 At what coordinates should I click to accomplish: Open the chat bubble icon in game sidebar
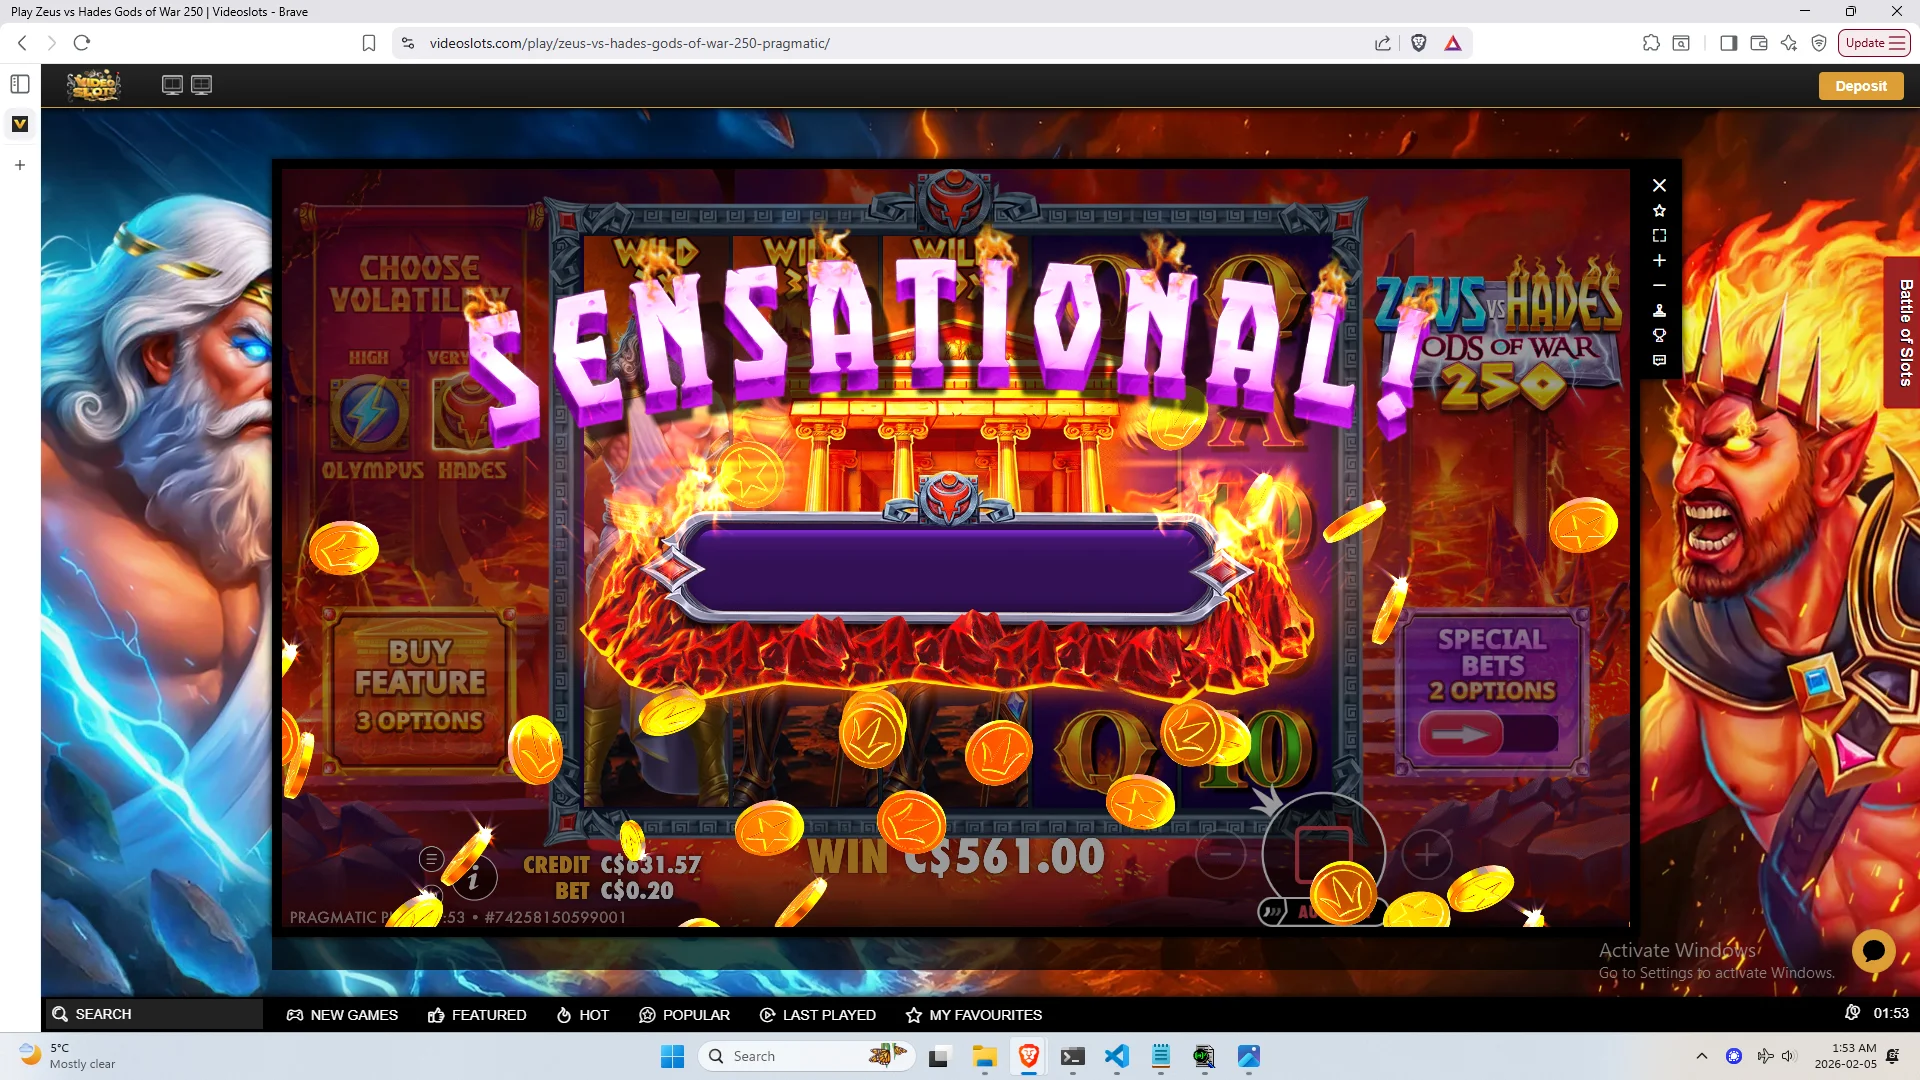tap(1659, 360)
